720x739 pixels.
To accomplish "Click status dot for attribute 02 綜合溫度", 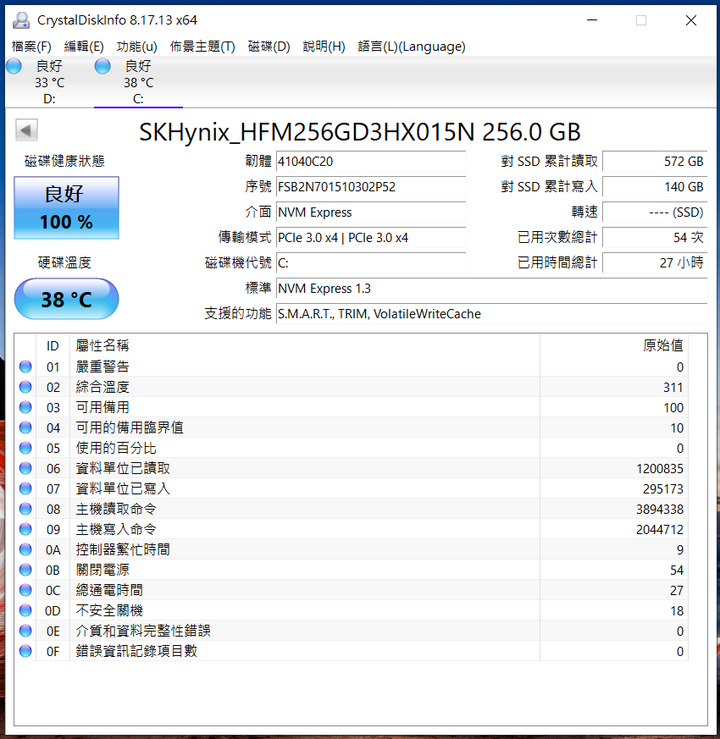I will tap(25, 387).
